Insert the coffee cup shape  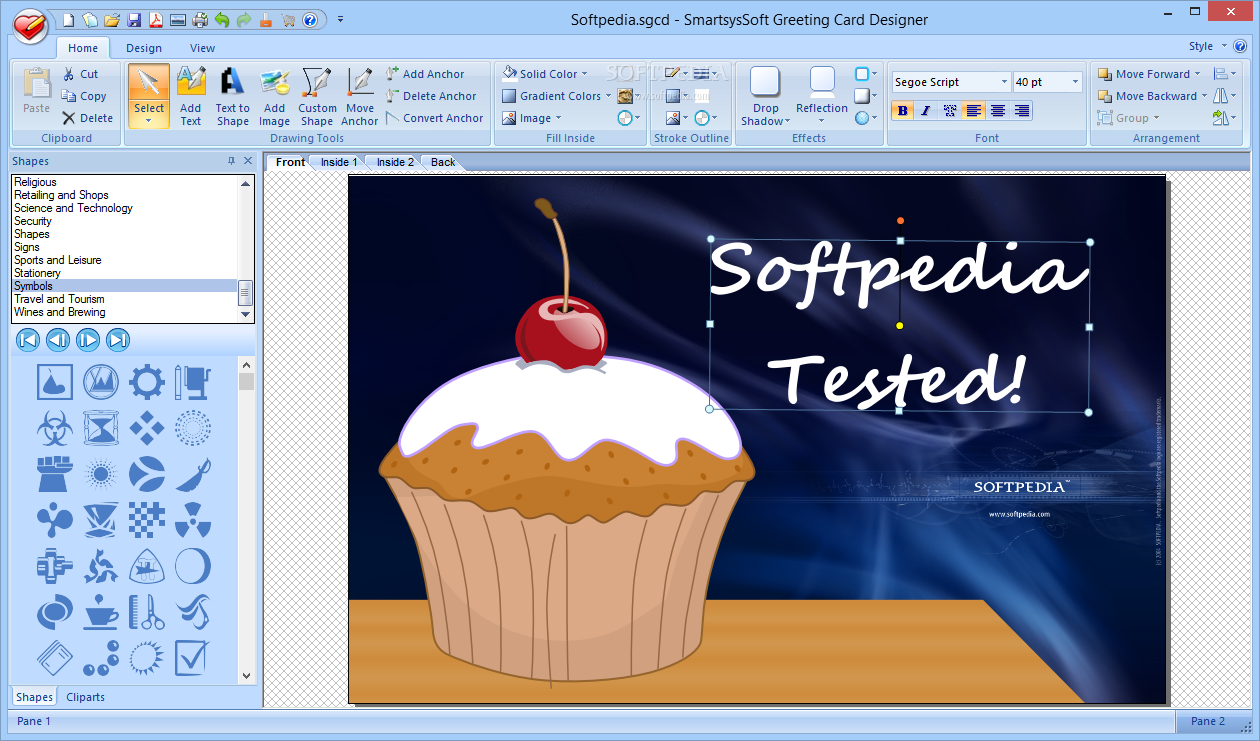[101, 612]
